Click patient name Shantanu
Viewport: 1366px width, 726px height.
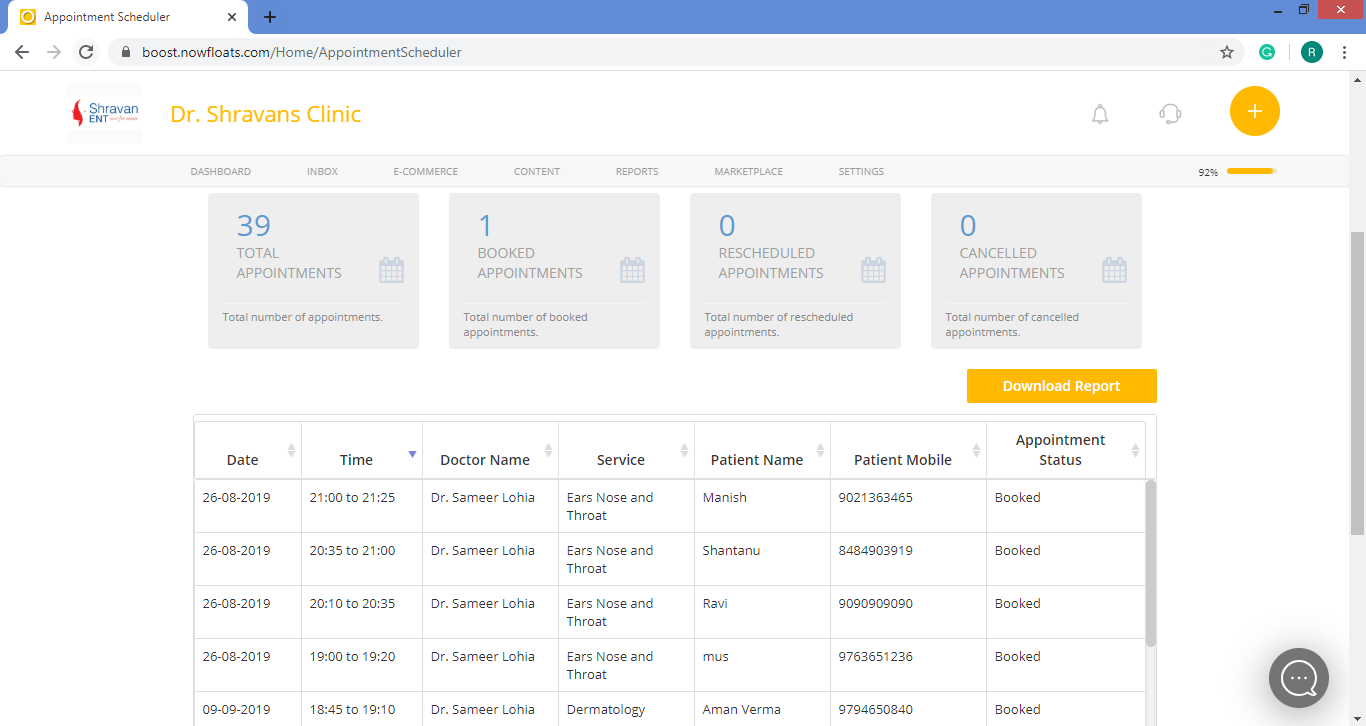pyautogui.click(x=731, y=550)
